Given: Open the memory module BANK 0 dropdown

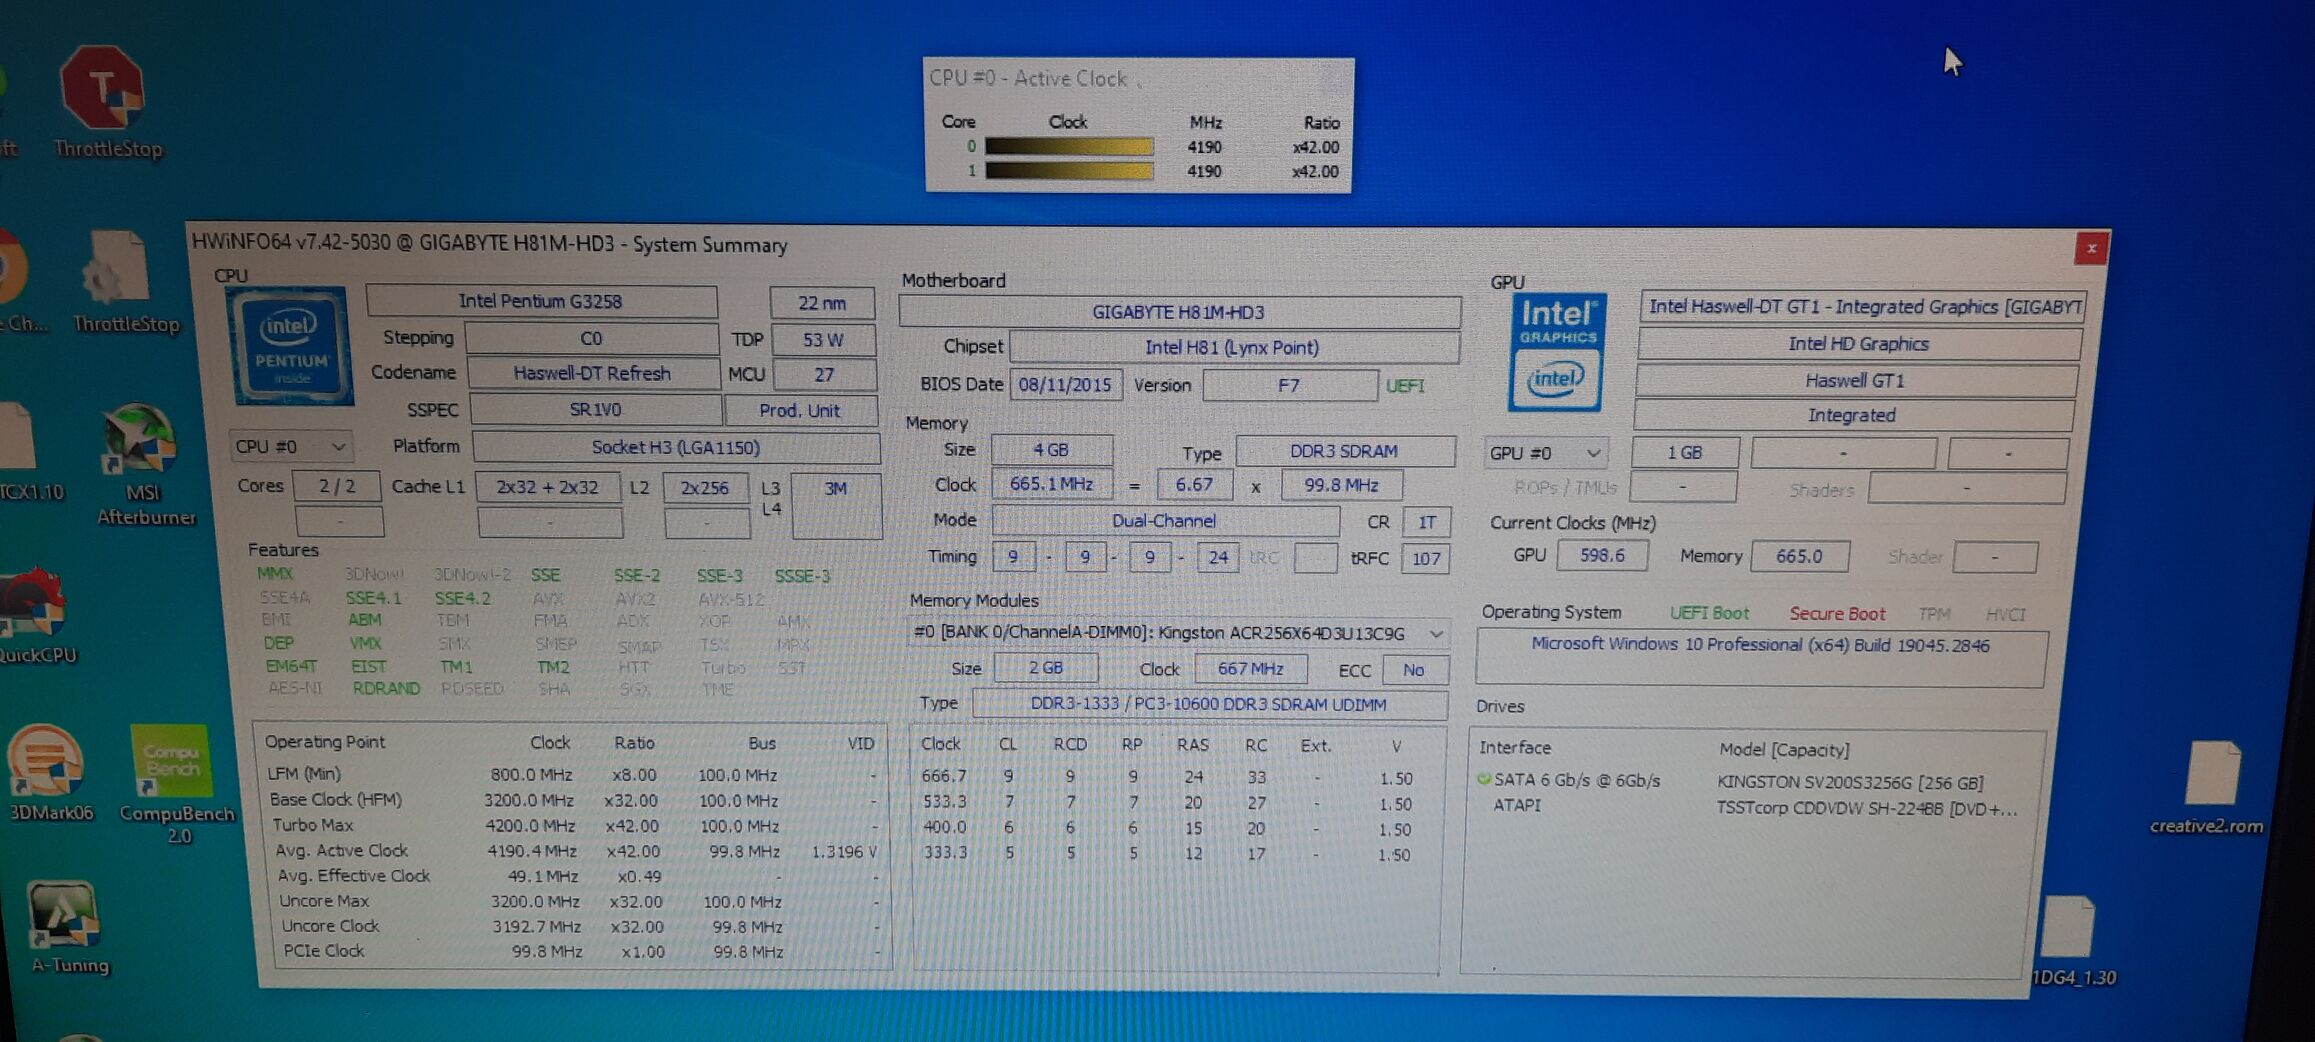Looking at the screenshot, I should [1179, 633].
